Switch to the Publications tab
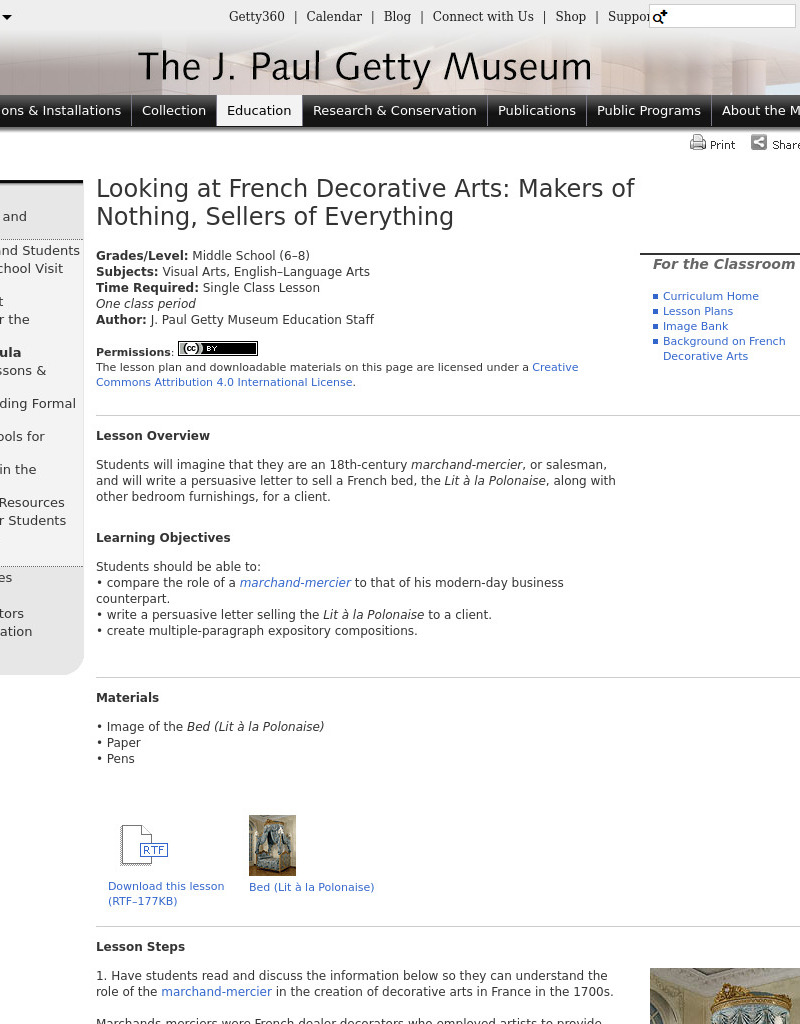The width and height of the screenshot is (800, 1024). tap(537, 110)
